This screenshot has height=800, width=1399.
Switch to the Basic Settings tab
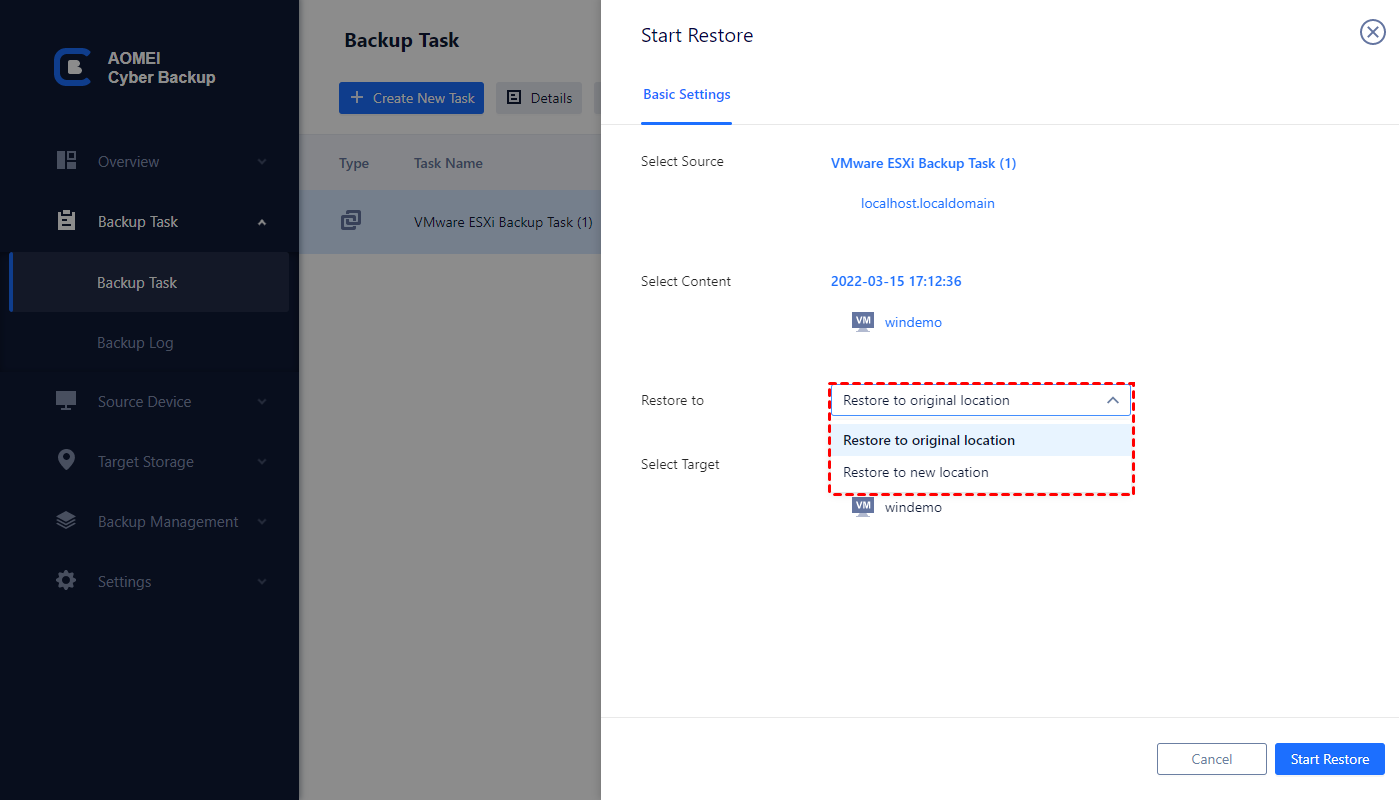[x=686, y=95]
